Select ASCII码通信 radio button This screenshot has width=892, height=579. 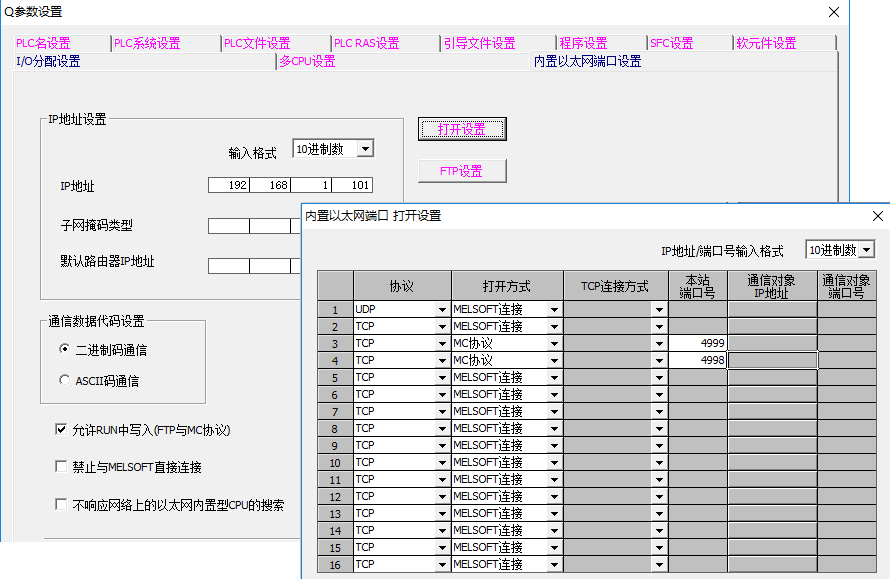pos(65,380)
